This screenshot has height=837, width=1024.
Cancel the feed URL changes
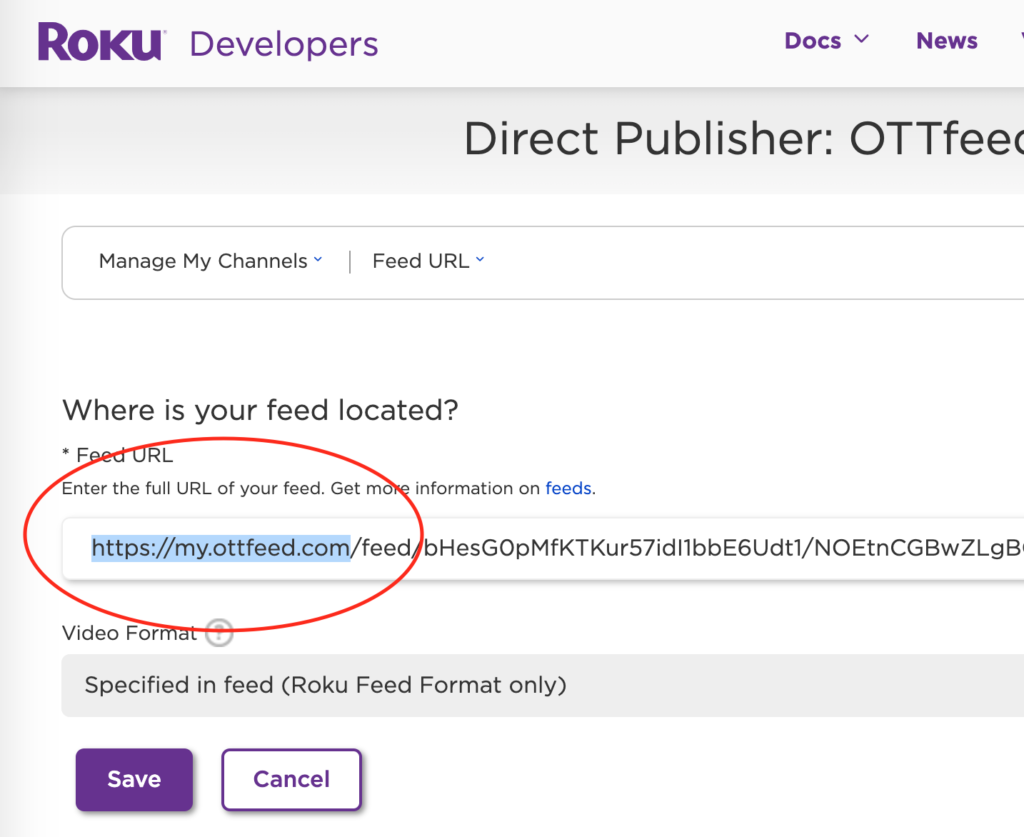[291, 780]
